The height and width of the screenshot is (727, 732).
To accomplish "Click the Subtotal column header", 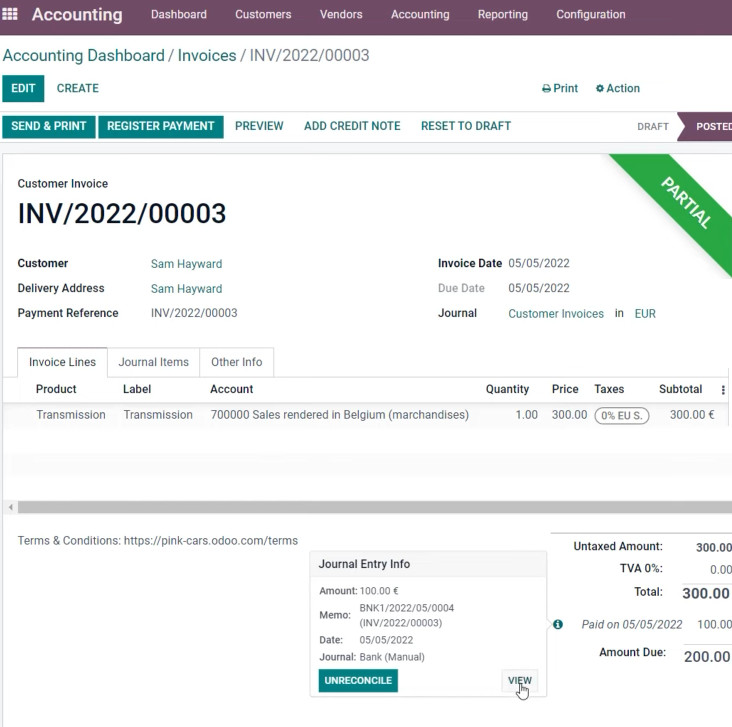I will point(681,389).
